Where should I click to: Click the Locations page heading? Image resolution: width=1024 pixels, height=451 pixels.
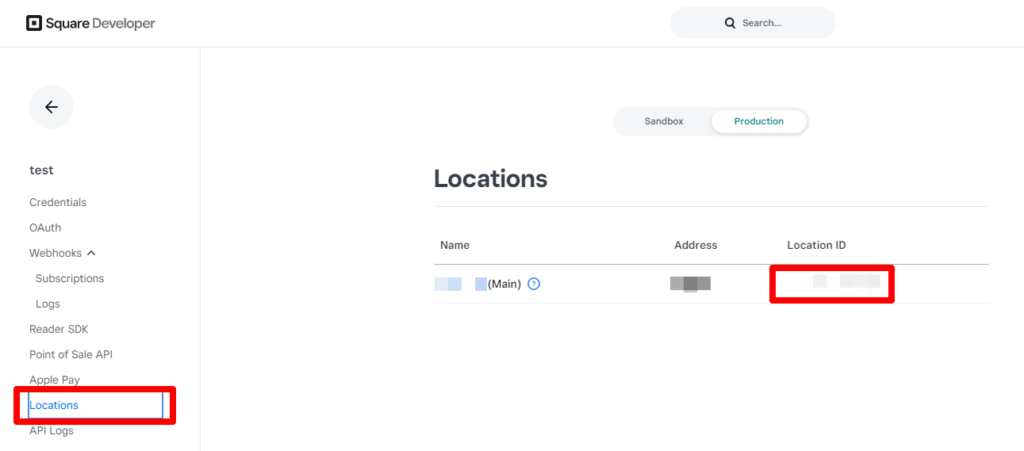[x=490, y=178]
